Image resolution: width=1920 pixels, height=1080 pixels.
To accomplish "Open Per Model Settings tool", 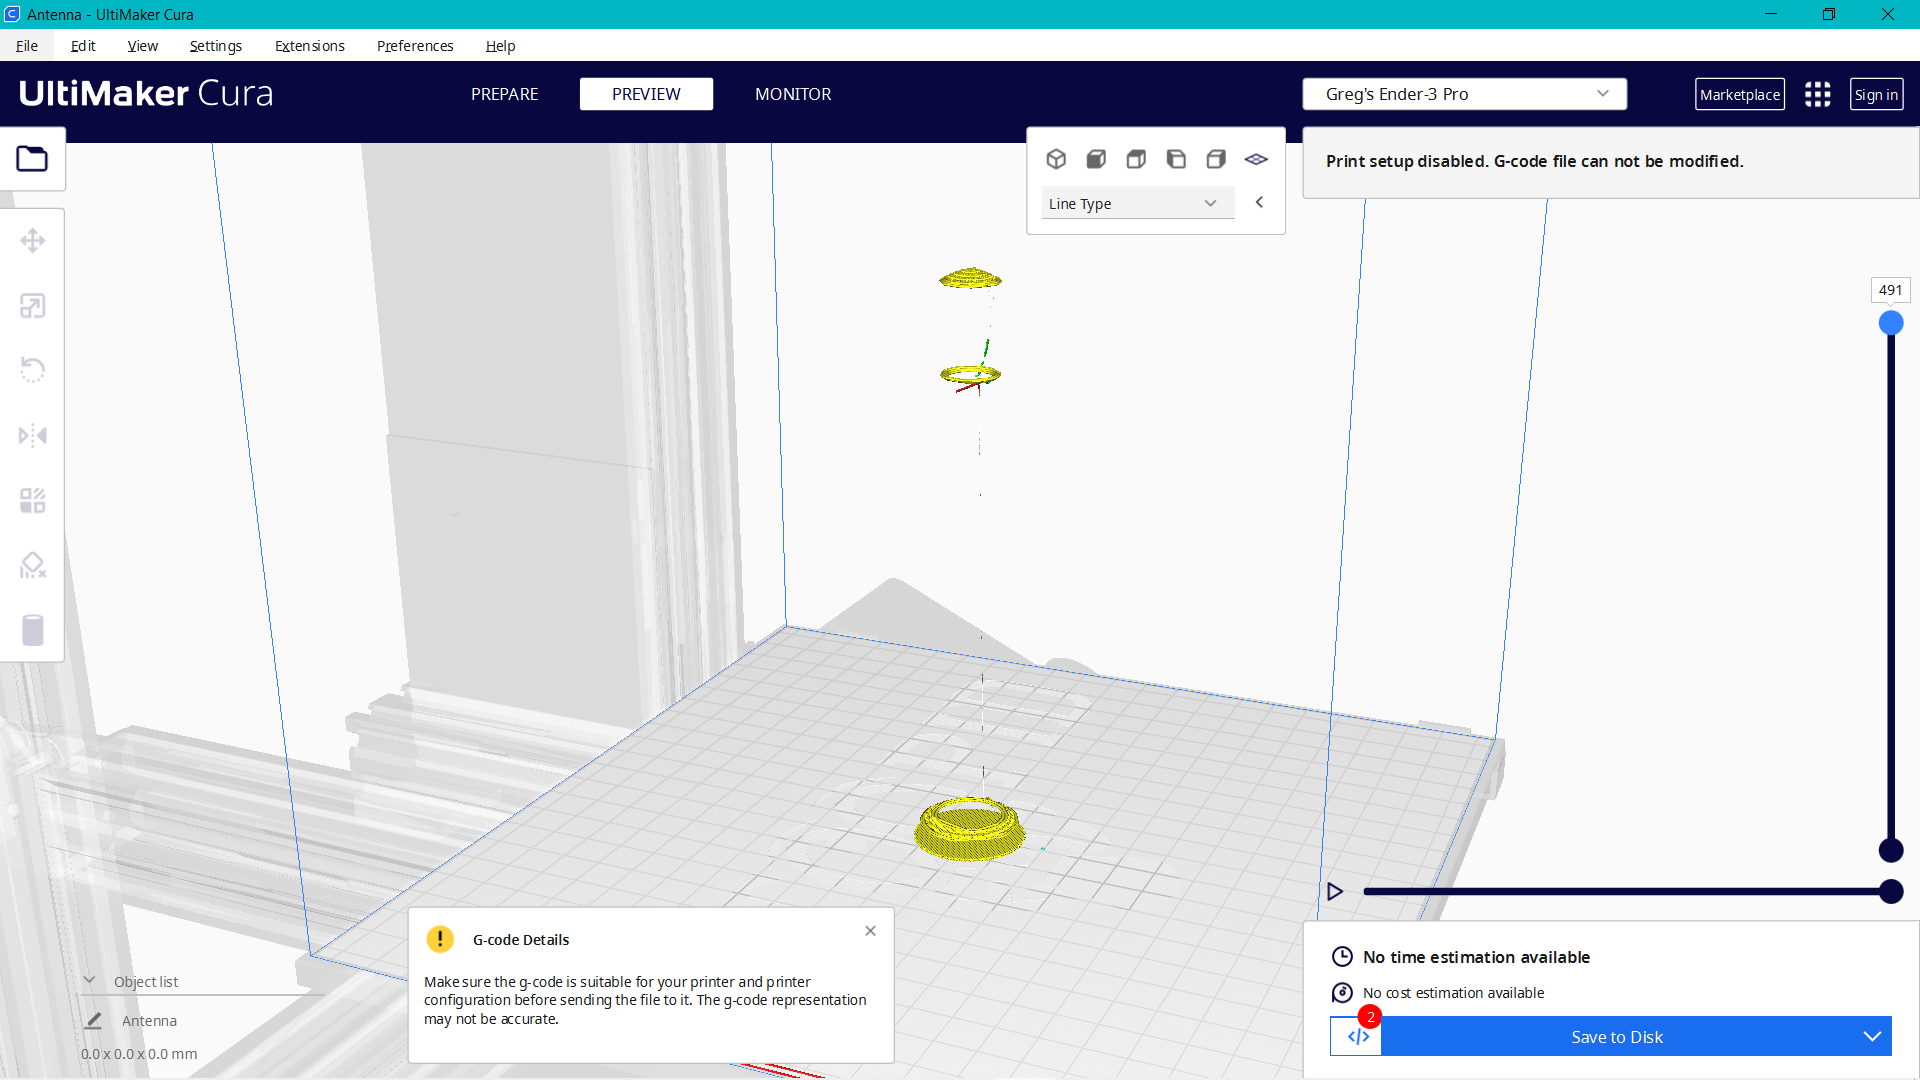I will pyautogui.click(x=33, y=500).
